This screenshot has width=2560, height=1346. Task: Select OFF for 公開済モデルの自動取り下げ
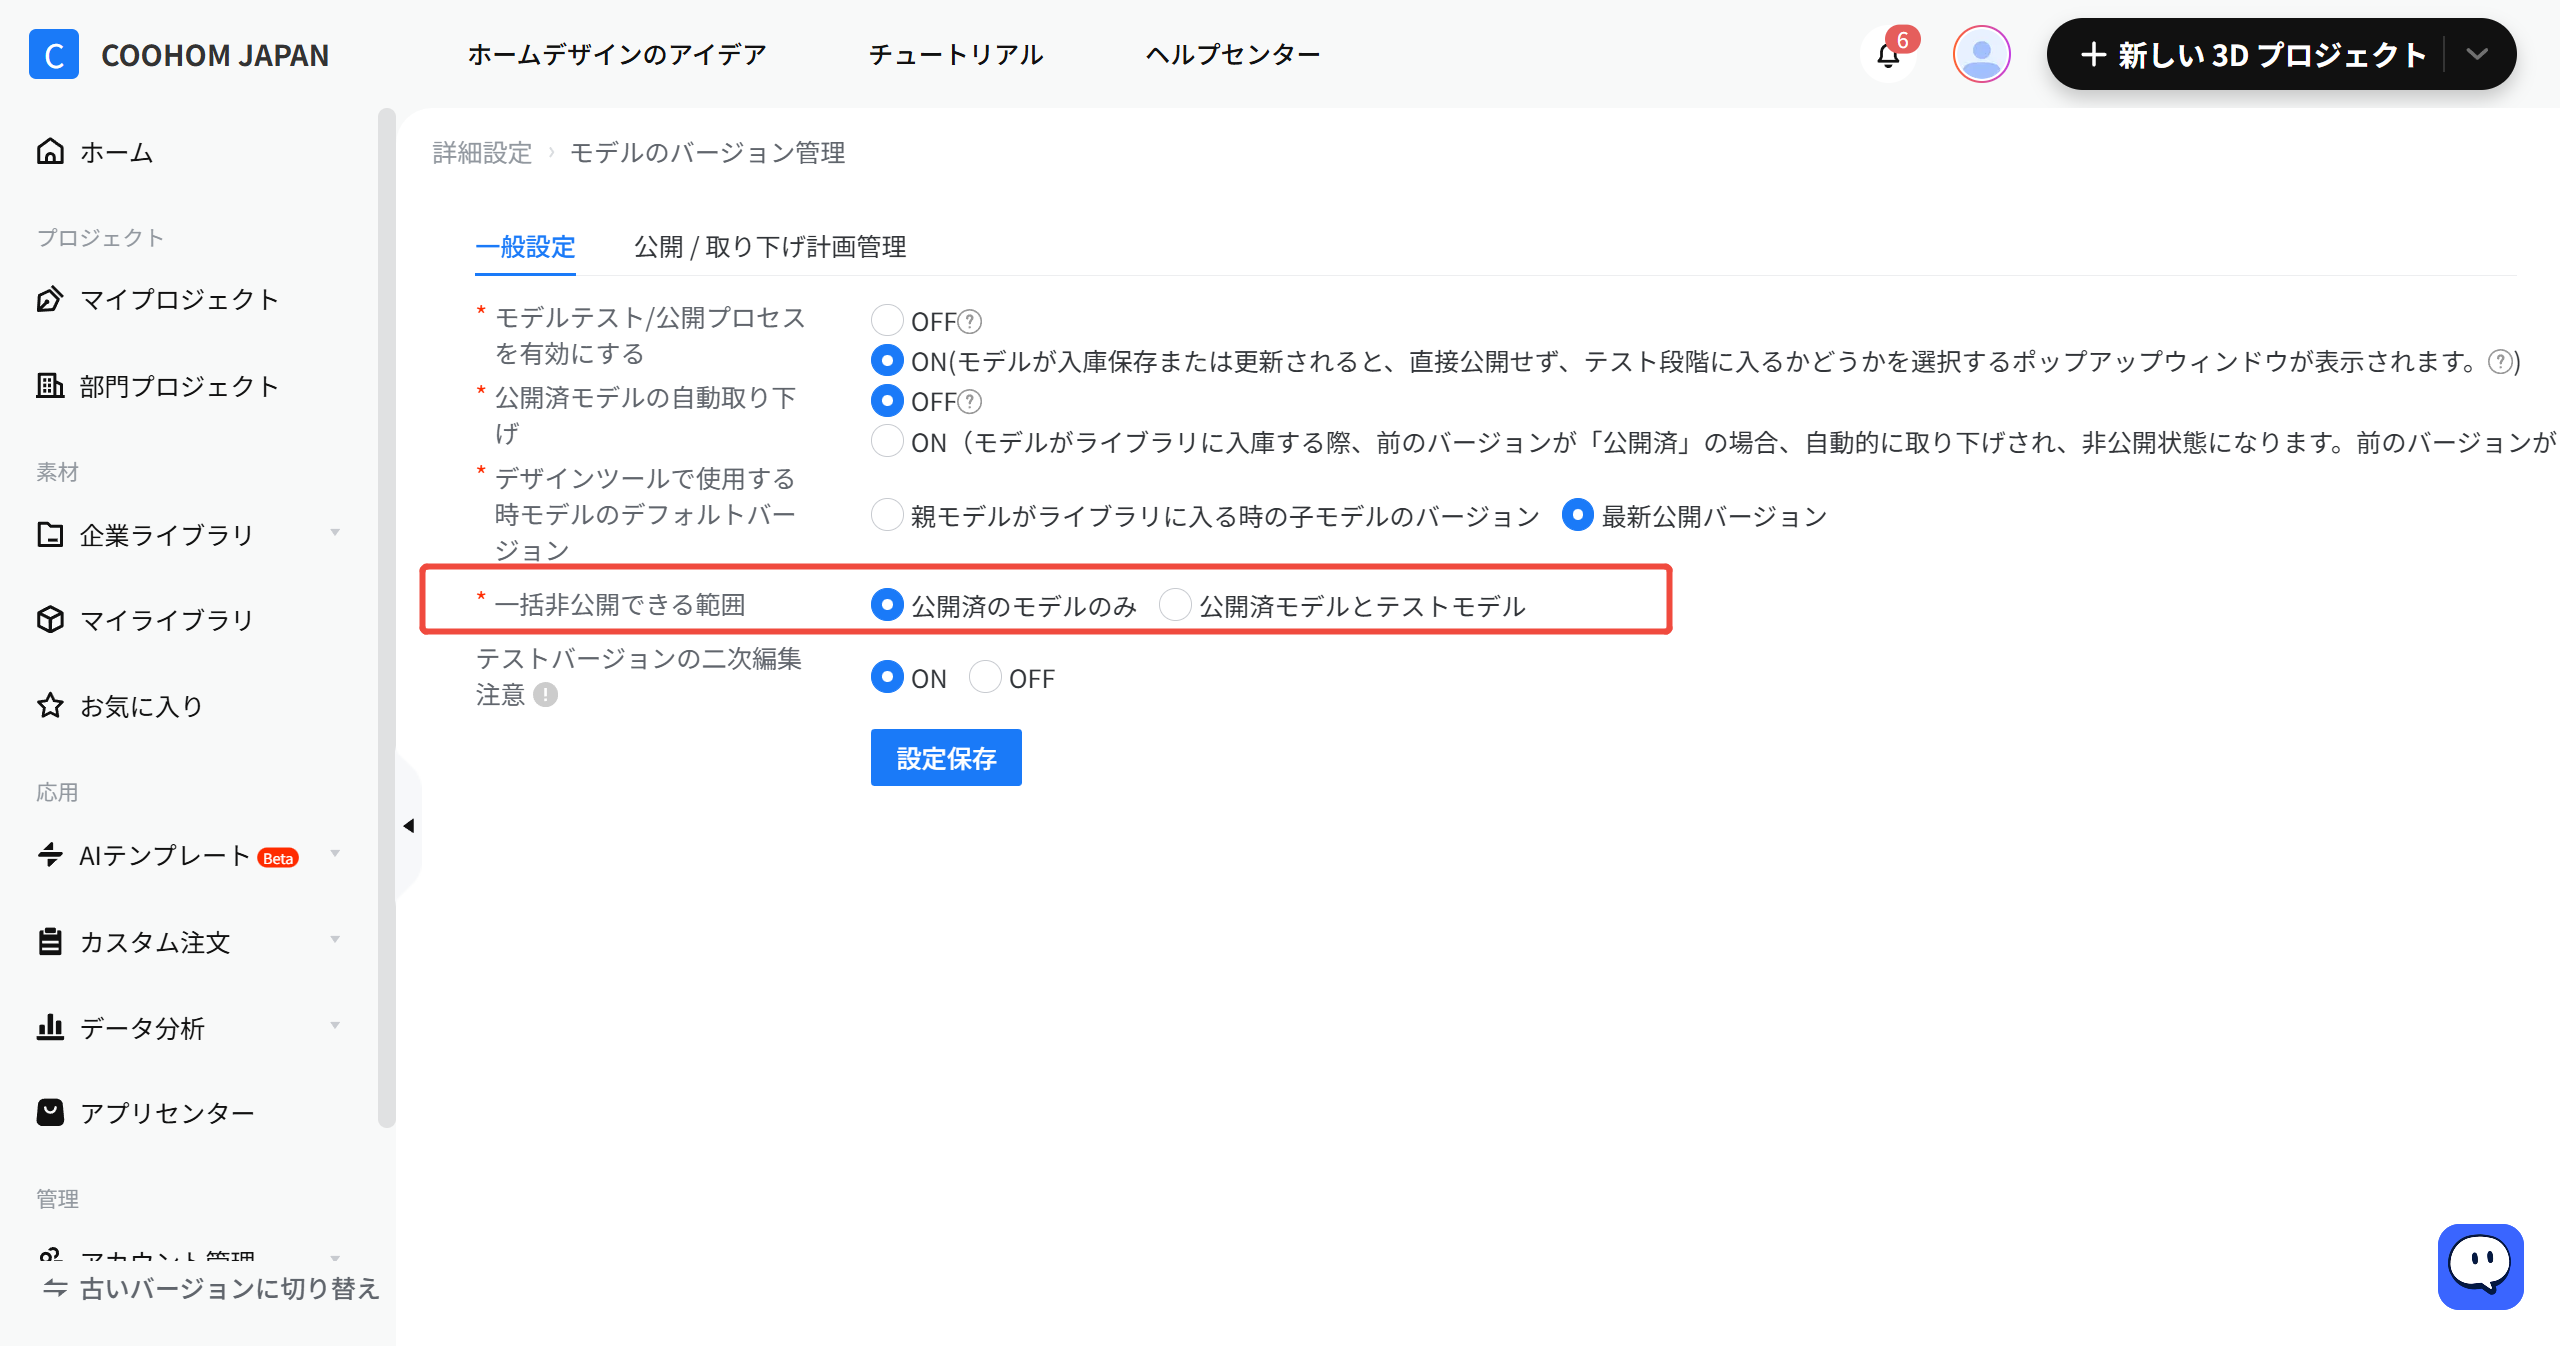coord(887,400)
